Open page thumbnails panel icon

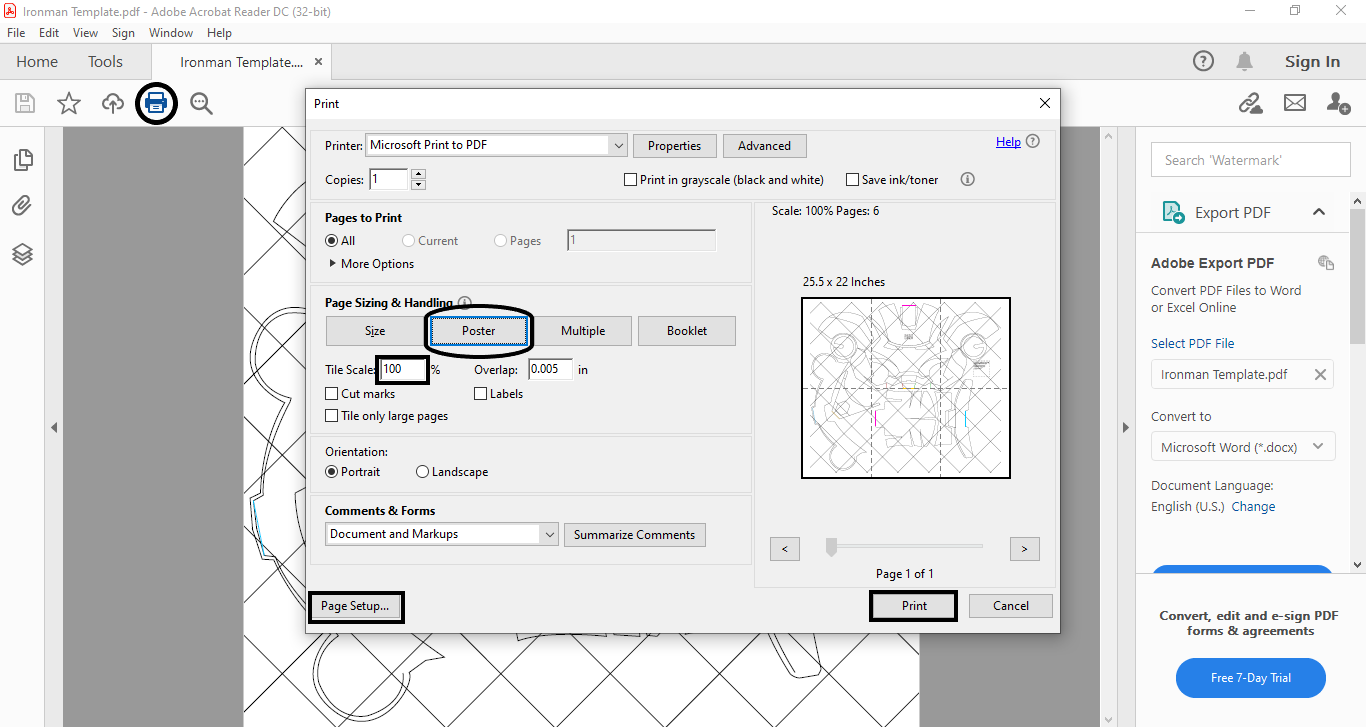(x=22, y=160)
